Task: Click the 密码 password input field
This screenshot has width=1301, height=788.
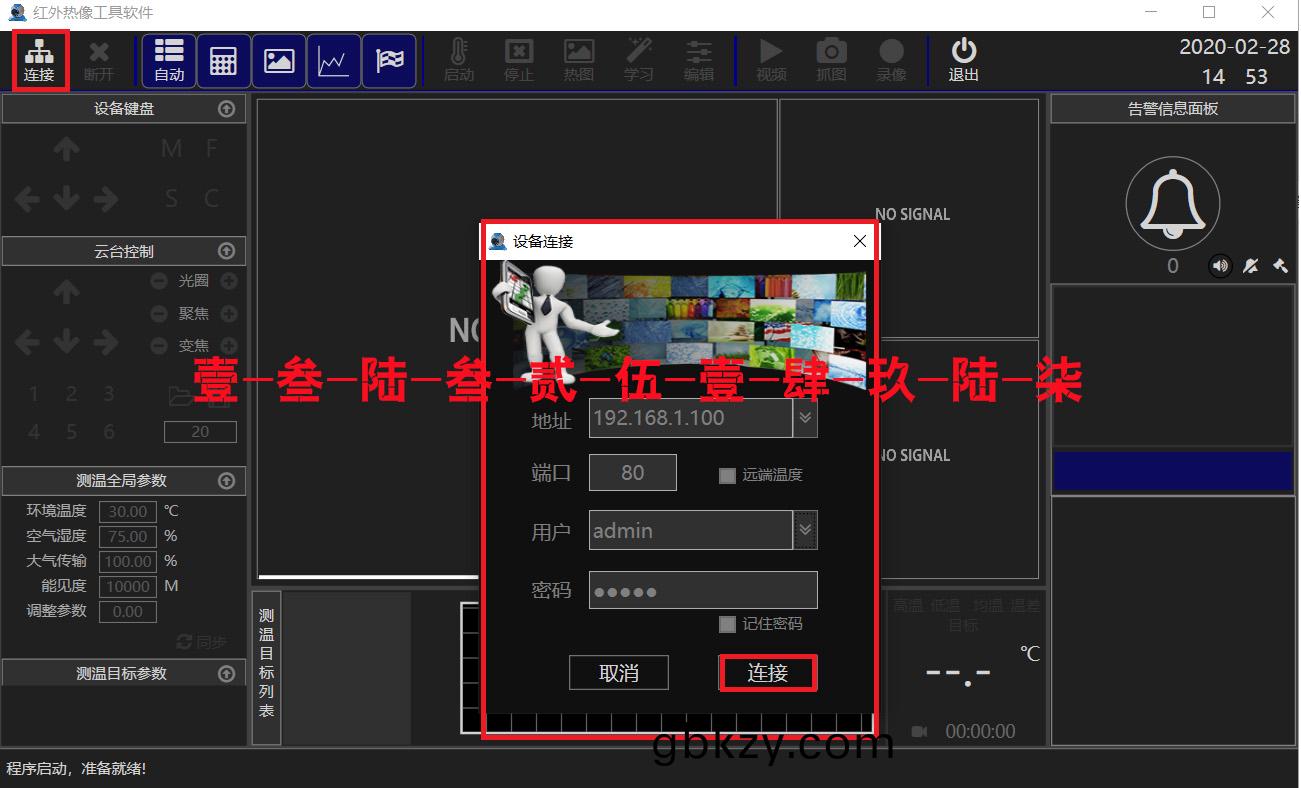Action: (x=703, y=590)
